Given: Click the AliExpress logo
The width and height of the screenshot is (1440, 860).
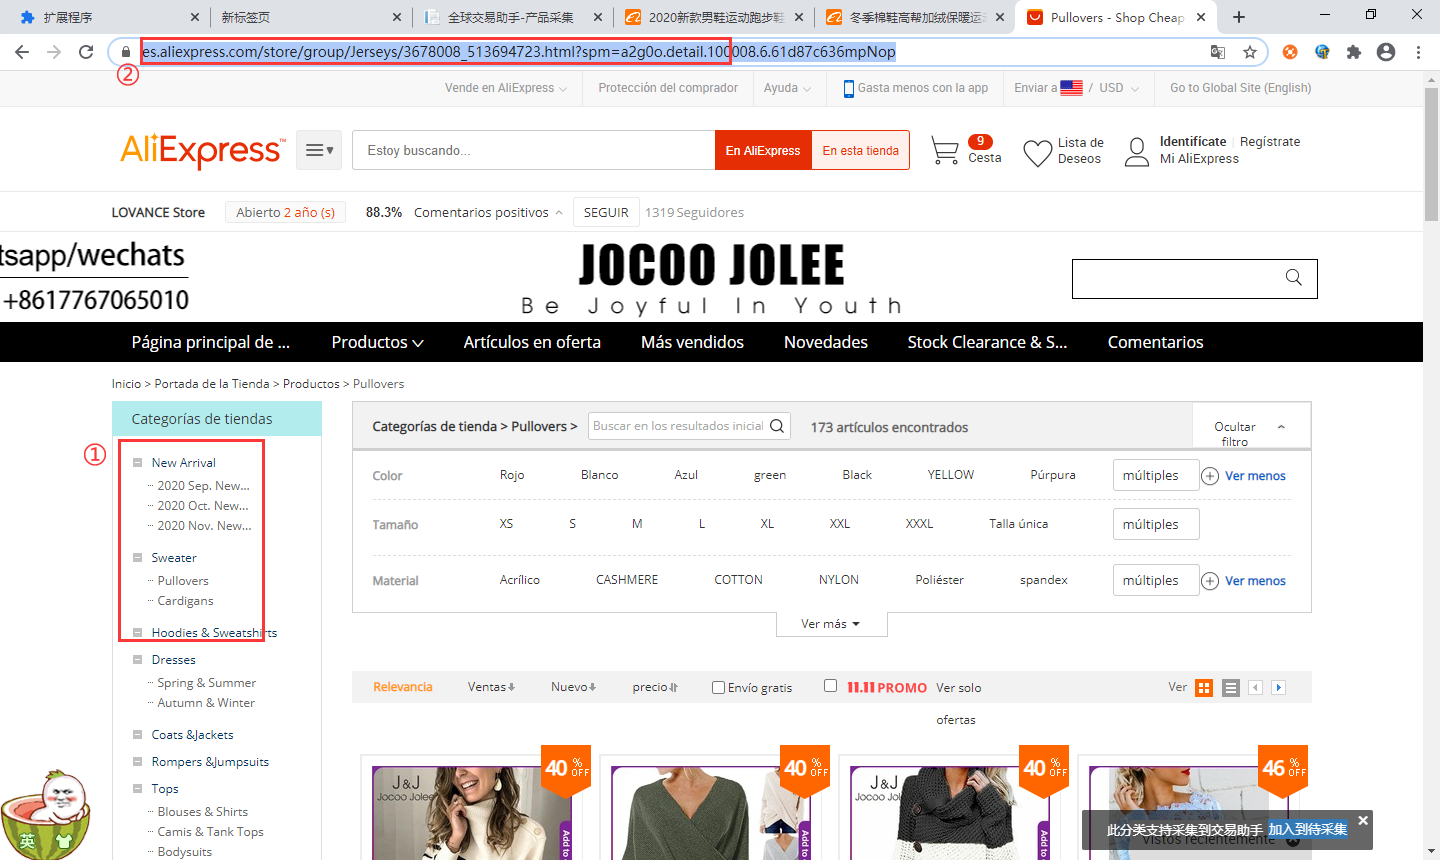Looking at the screenshot, I should (x=203, y=150).
